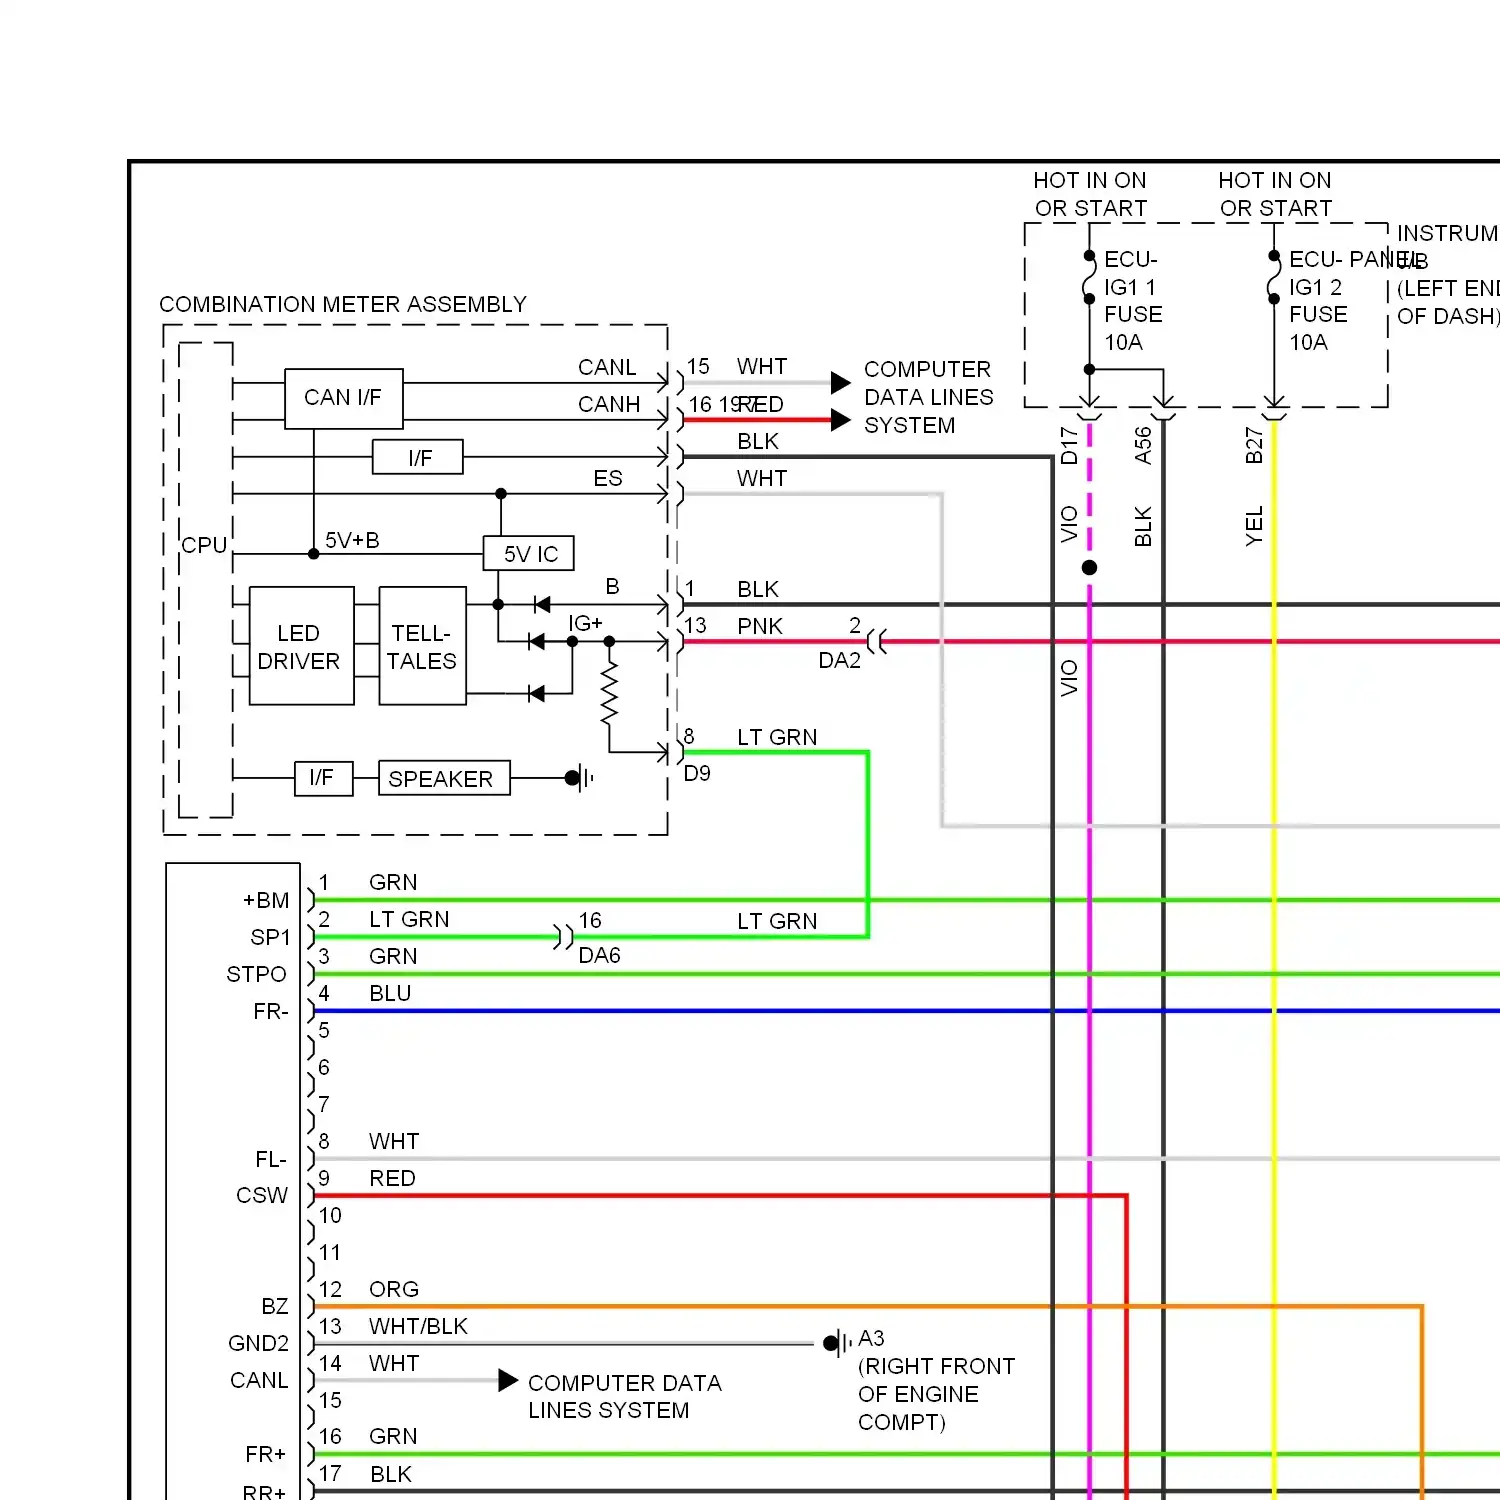Select the CAN I/F block
The width and height of the screenshot is (1500, 1500).
point(343,398)
